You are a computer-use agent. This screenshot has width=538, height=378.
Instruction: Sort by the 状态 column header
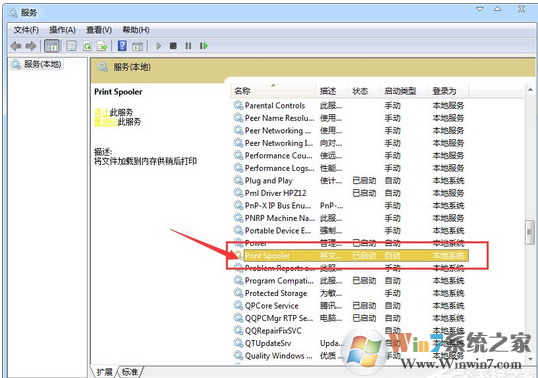(x=364, y=91)
